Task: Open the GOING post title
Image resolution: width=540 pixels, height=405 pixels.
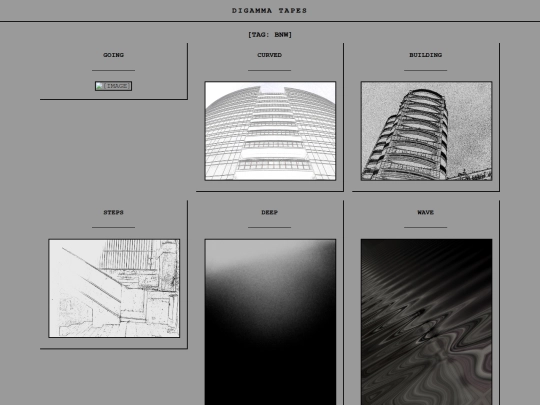Action: (113, 55)
